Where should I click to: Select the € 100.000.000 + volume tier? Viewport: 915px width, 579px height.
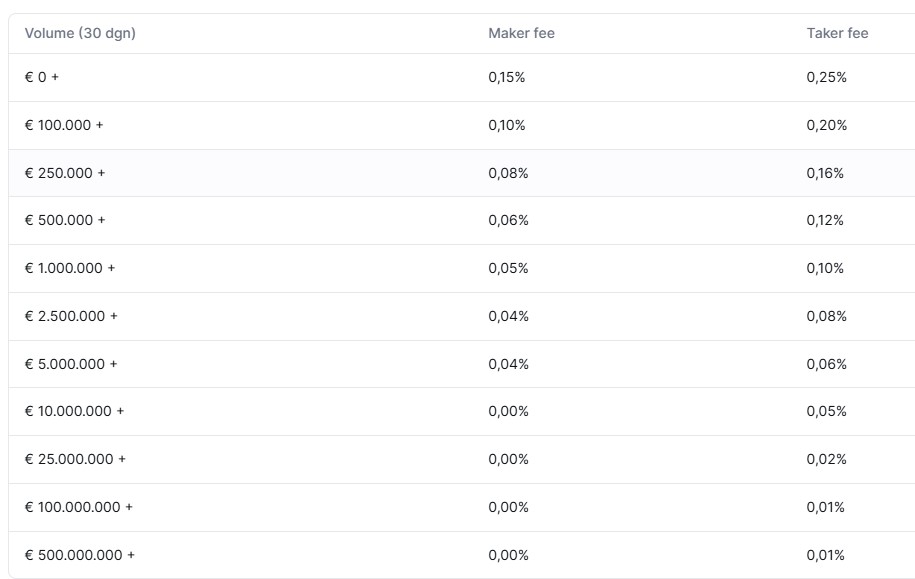[79, 507]
